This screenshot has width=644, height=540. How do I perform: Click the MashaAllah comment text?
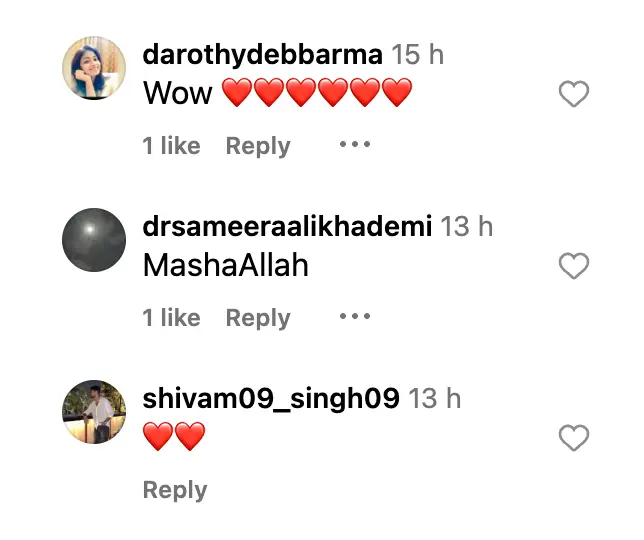pos(225,265)
